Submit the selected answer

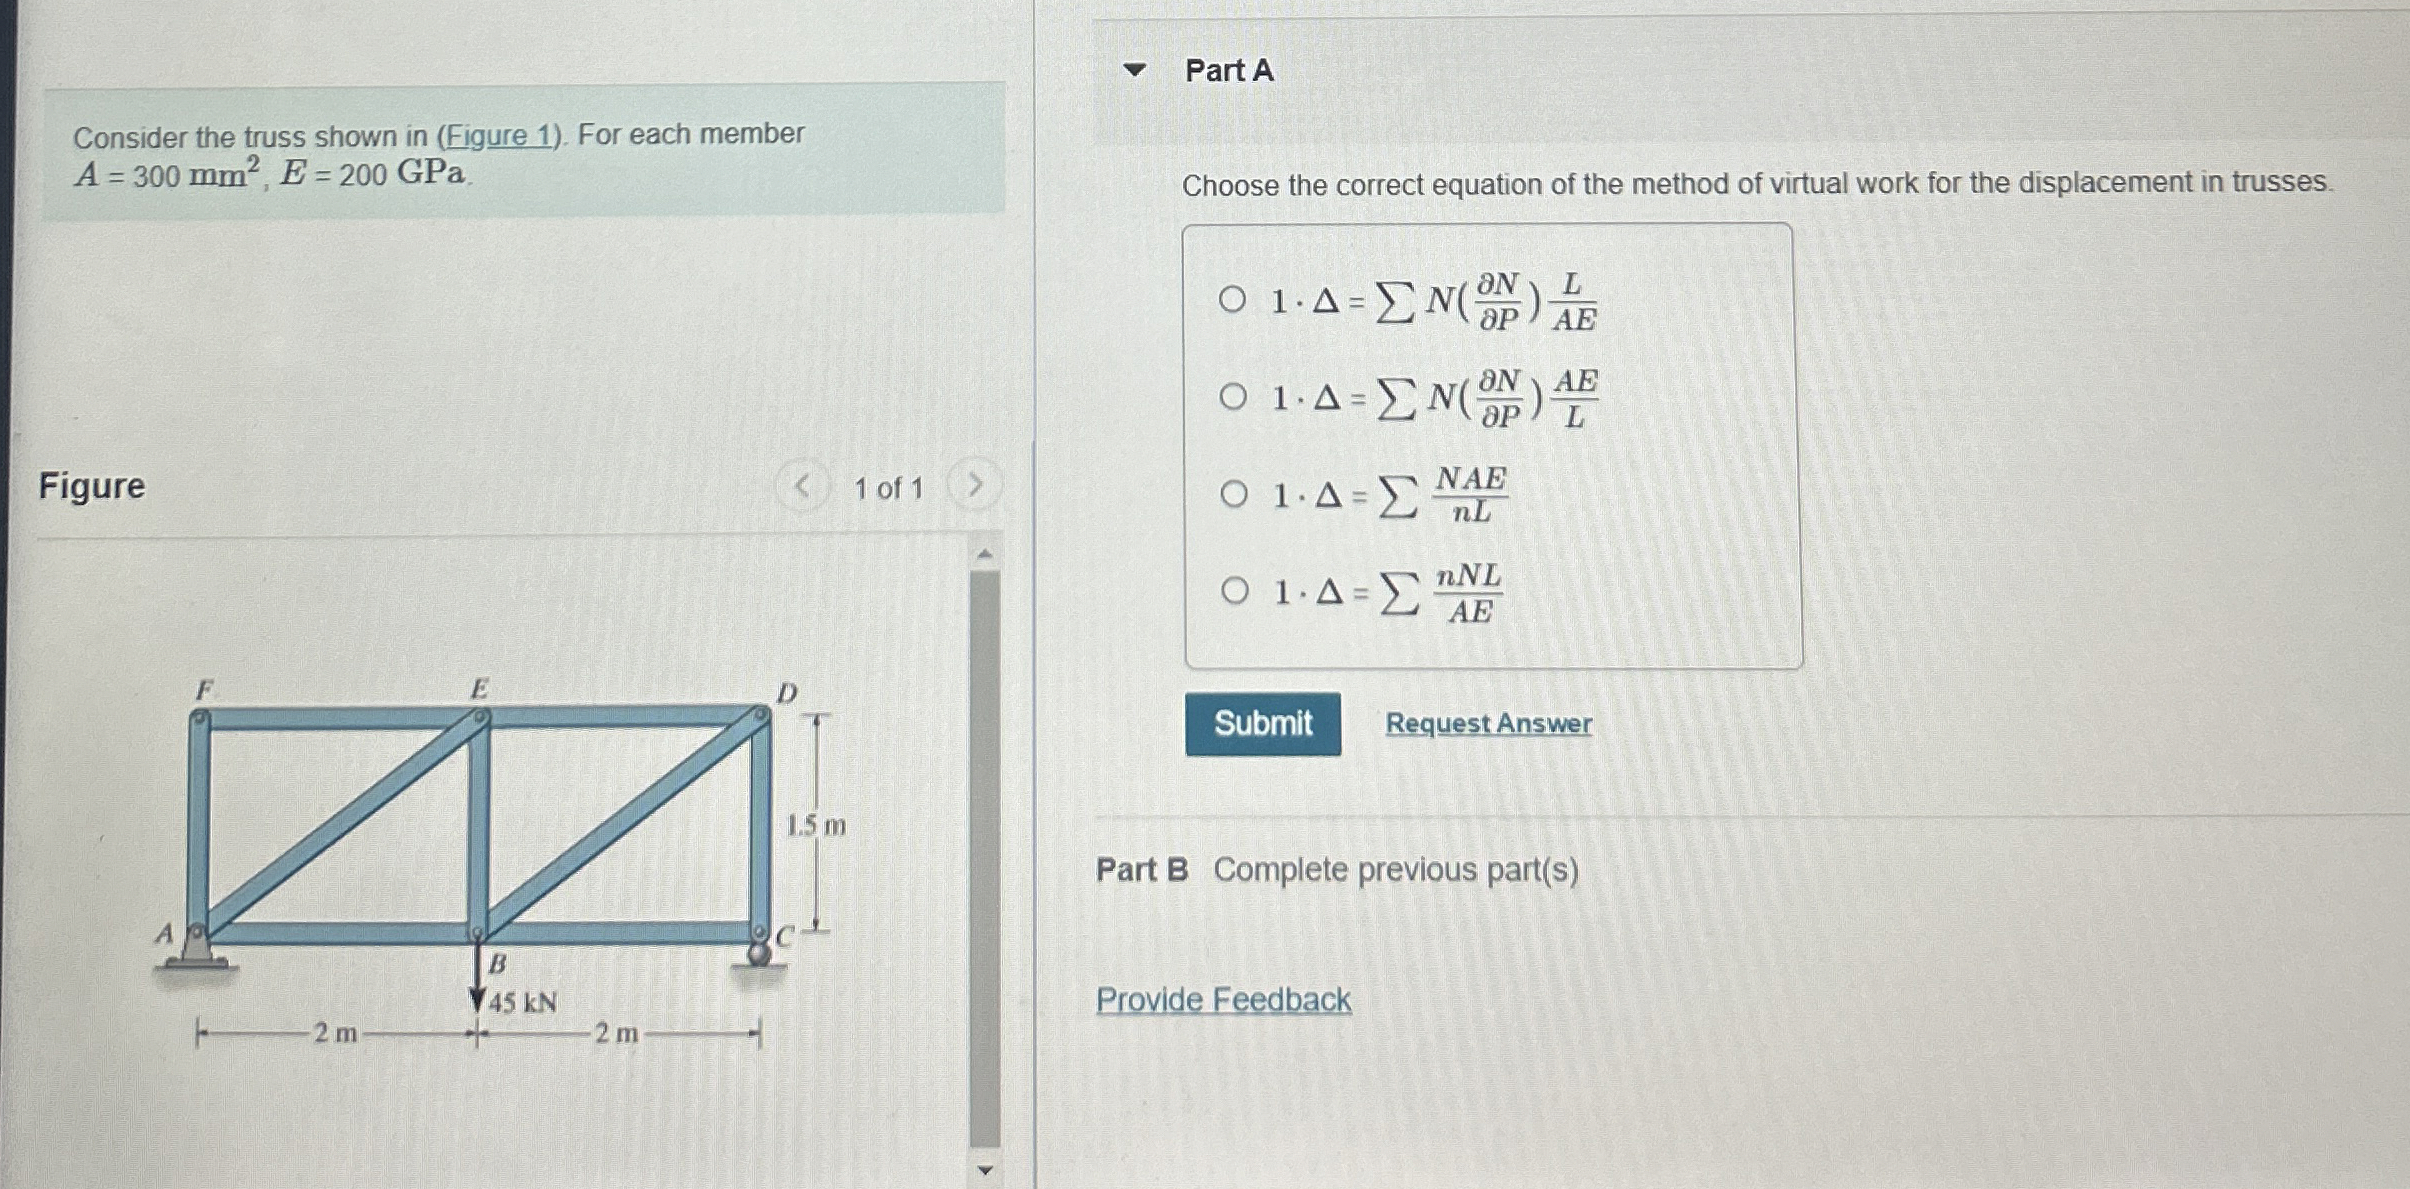point(1264,722)
